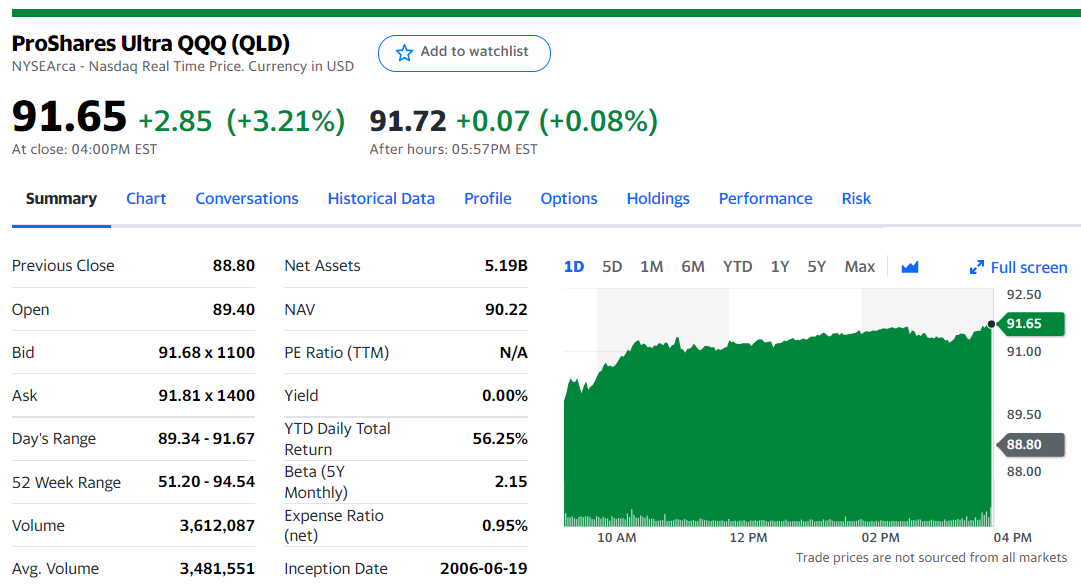Set chart range to 5D
This screenshot has width=1081, height=587.
[x=612, y=267]
